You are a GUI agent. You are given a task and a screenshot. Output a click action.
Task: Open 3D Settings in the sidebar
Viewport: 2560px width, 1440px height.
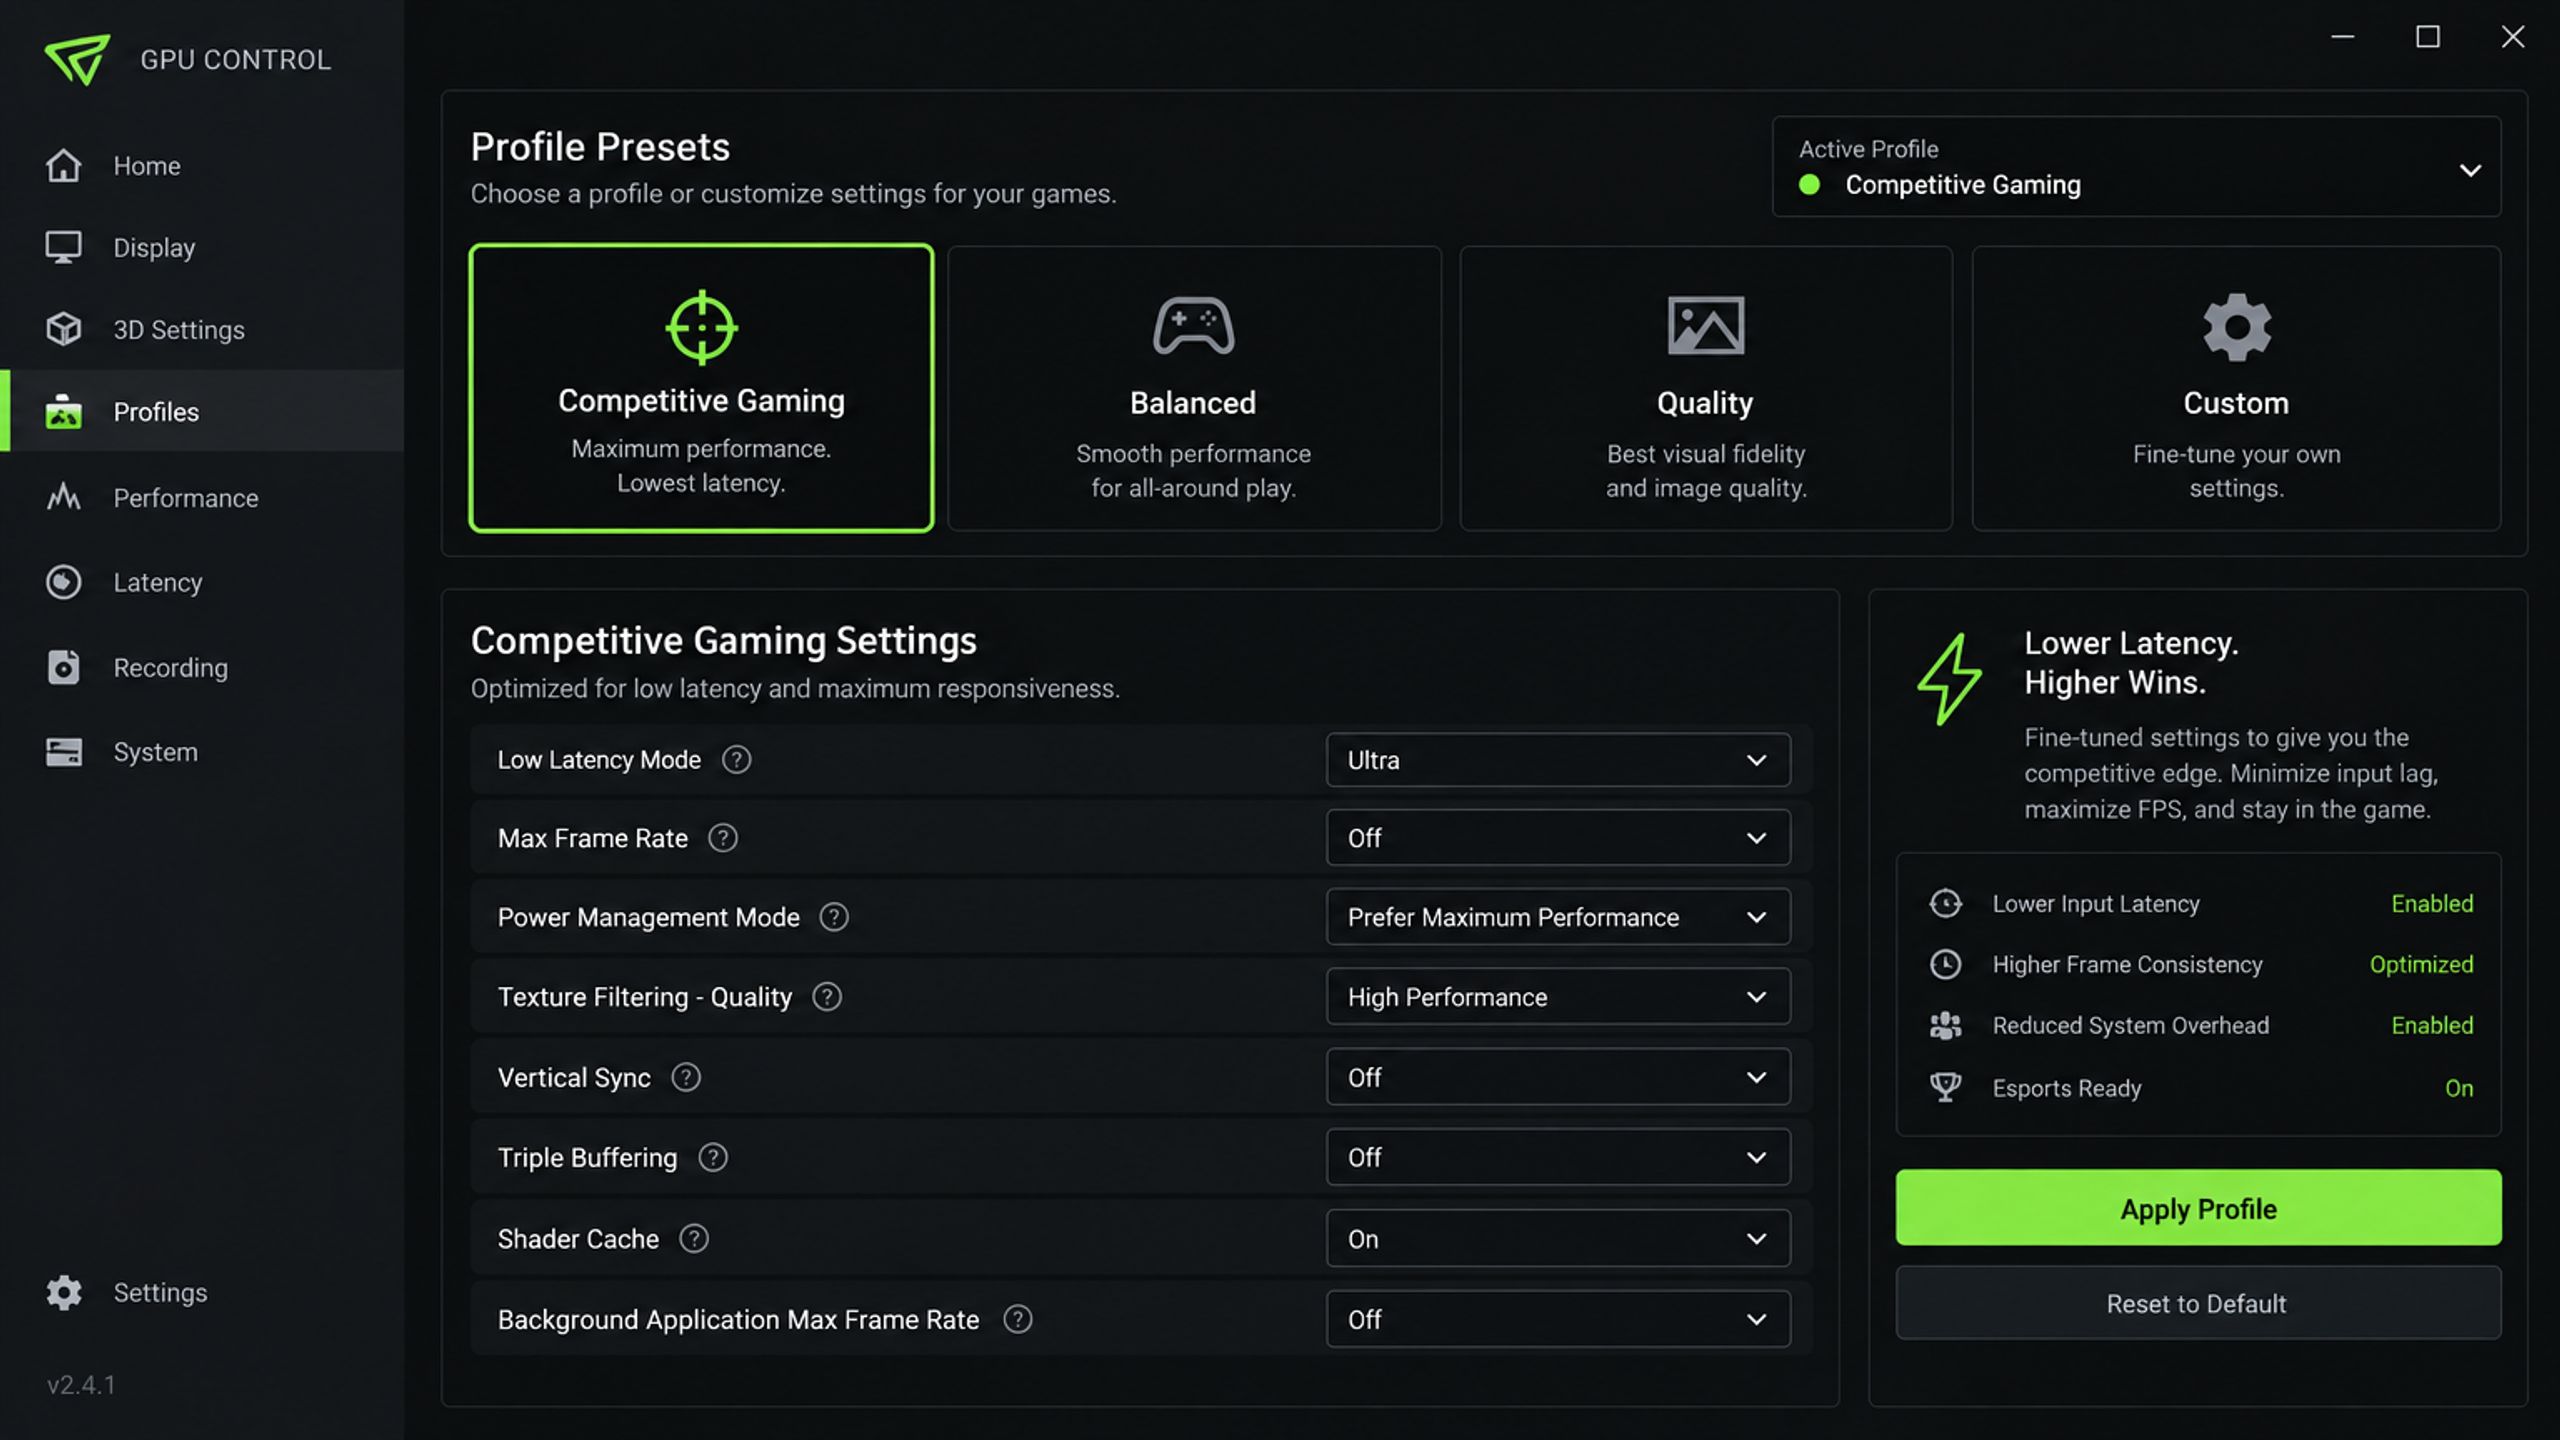pyautogui.click(x=202, y=329)
